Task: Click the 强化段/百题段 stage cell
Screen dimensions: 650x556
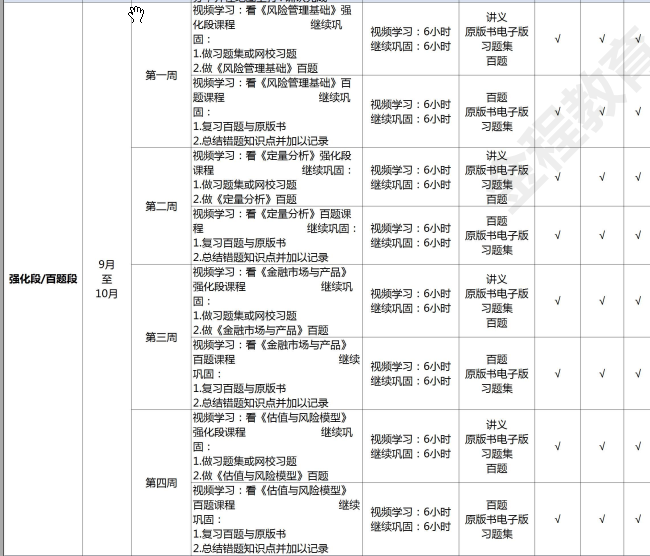Action: click(43, 279)
